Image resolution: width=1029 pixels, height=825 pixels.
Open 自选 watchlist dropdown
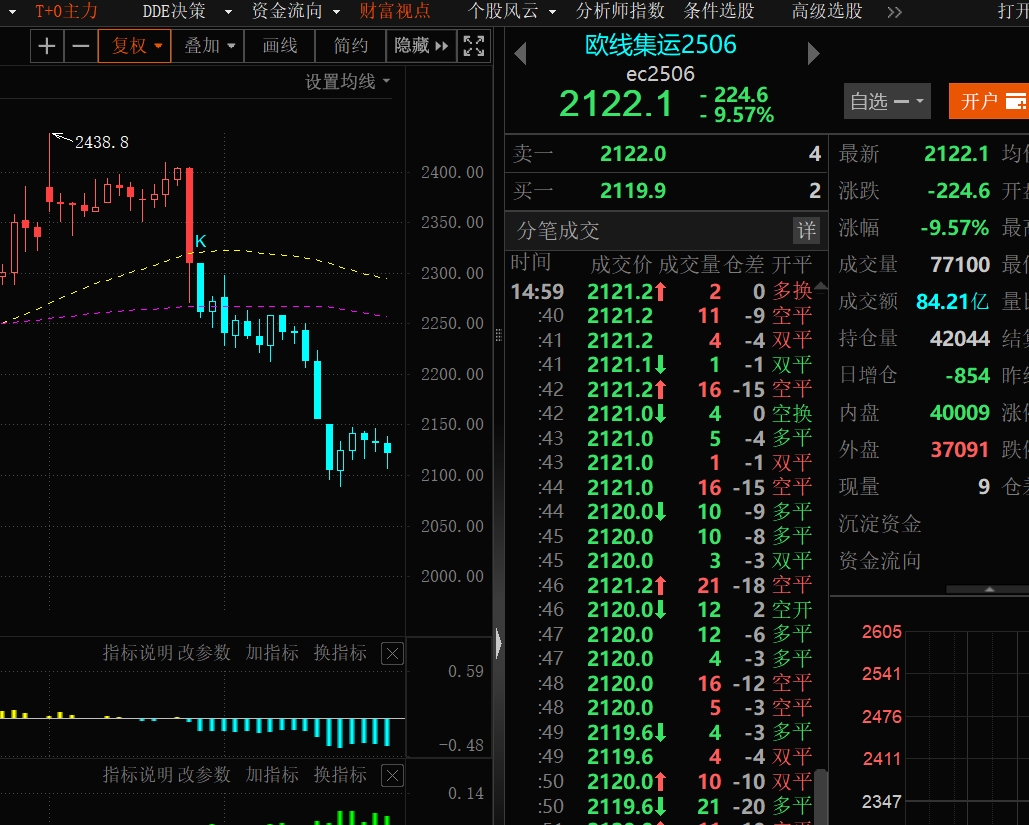pos(887,101)
